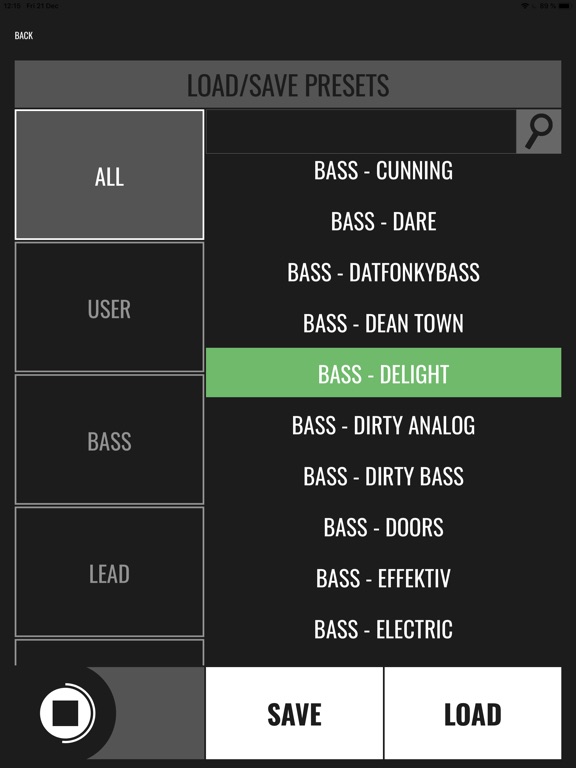Open the BASS category filter
Screen dimensions: 576x768
[109, 439]
